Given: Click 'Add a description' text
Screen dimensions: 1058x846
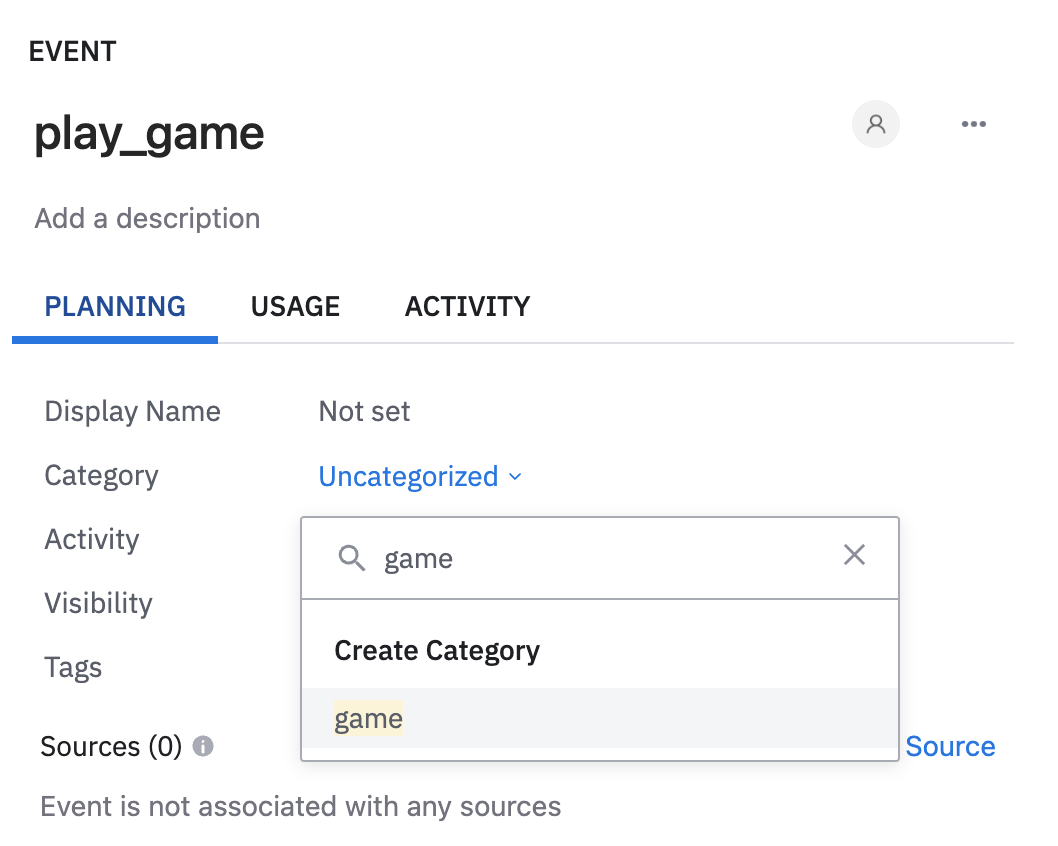Looking at the screenshot, I should [147, 218].
